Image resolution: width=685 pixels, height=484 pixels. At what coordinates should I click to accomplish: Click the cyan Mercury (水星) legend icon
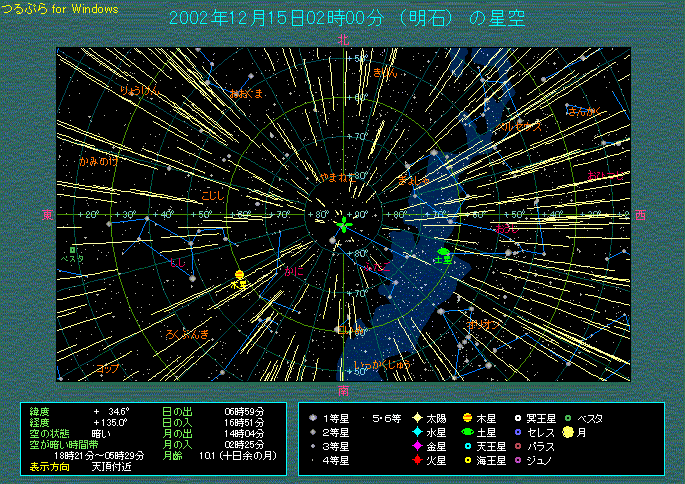click(x=417, y=432)
